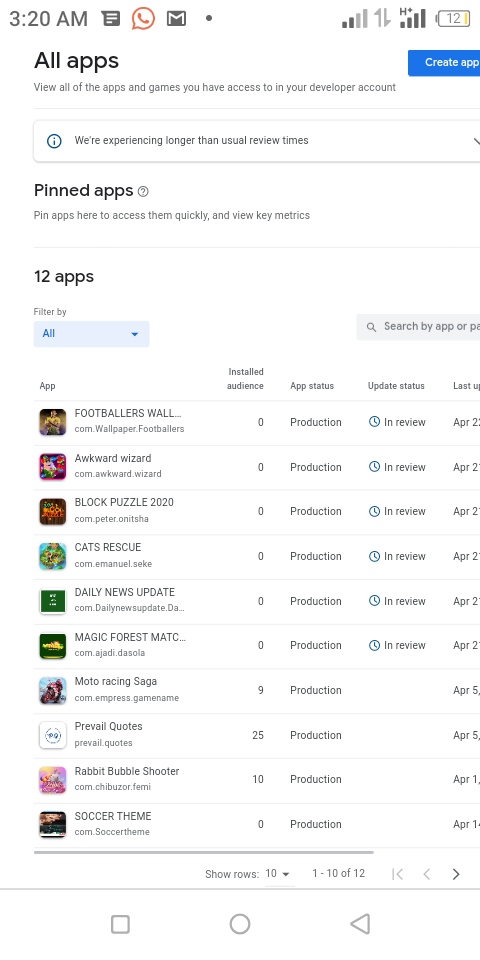The height and width of the screenshot is (960, 480).
Task: Tap WhatsApp notification icon in status bar
Action: coord(143,19)
